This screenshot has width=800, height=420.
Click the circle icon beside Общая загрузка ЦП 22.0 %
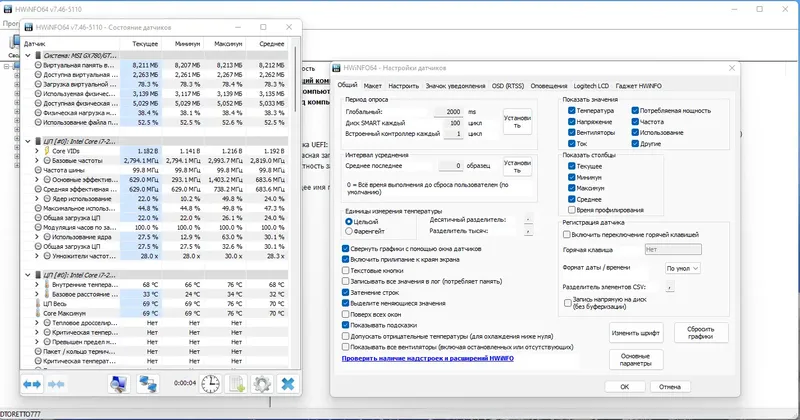coord(38,218)
